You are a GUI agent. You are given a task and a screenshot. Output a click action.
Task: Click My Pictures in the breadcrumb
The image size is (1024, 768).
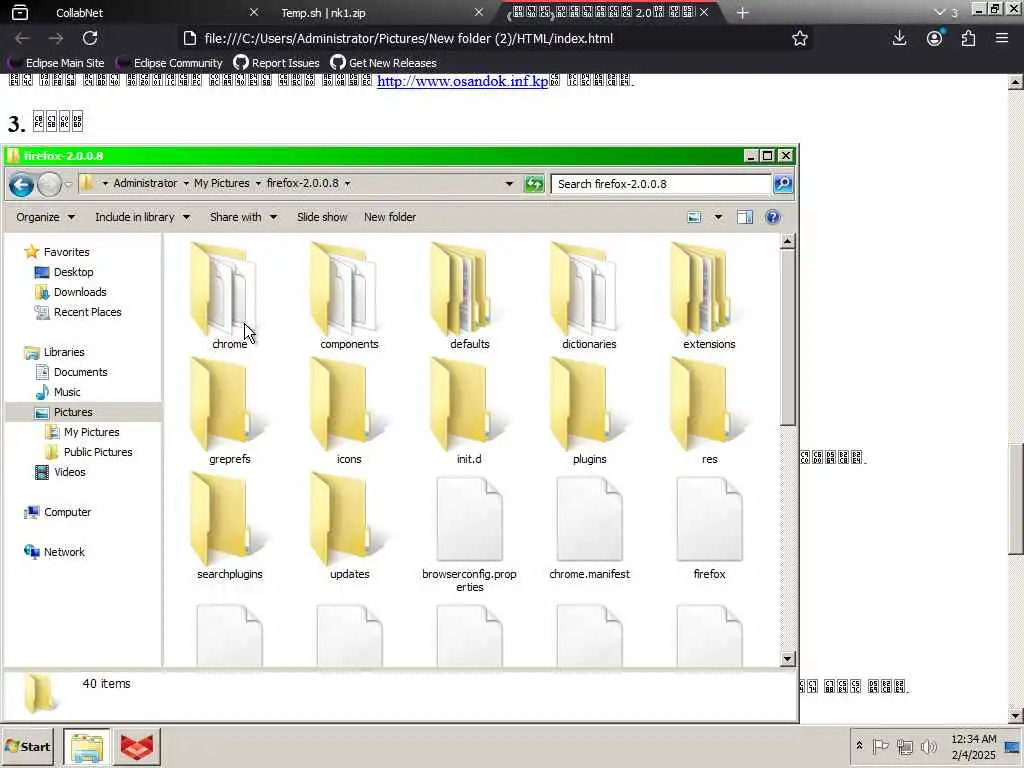click(x=221, y=184)
